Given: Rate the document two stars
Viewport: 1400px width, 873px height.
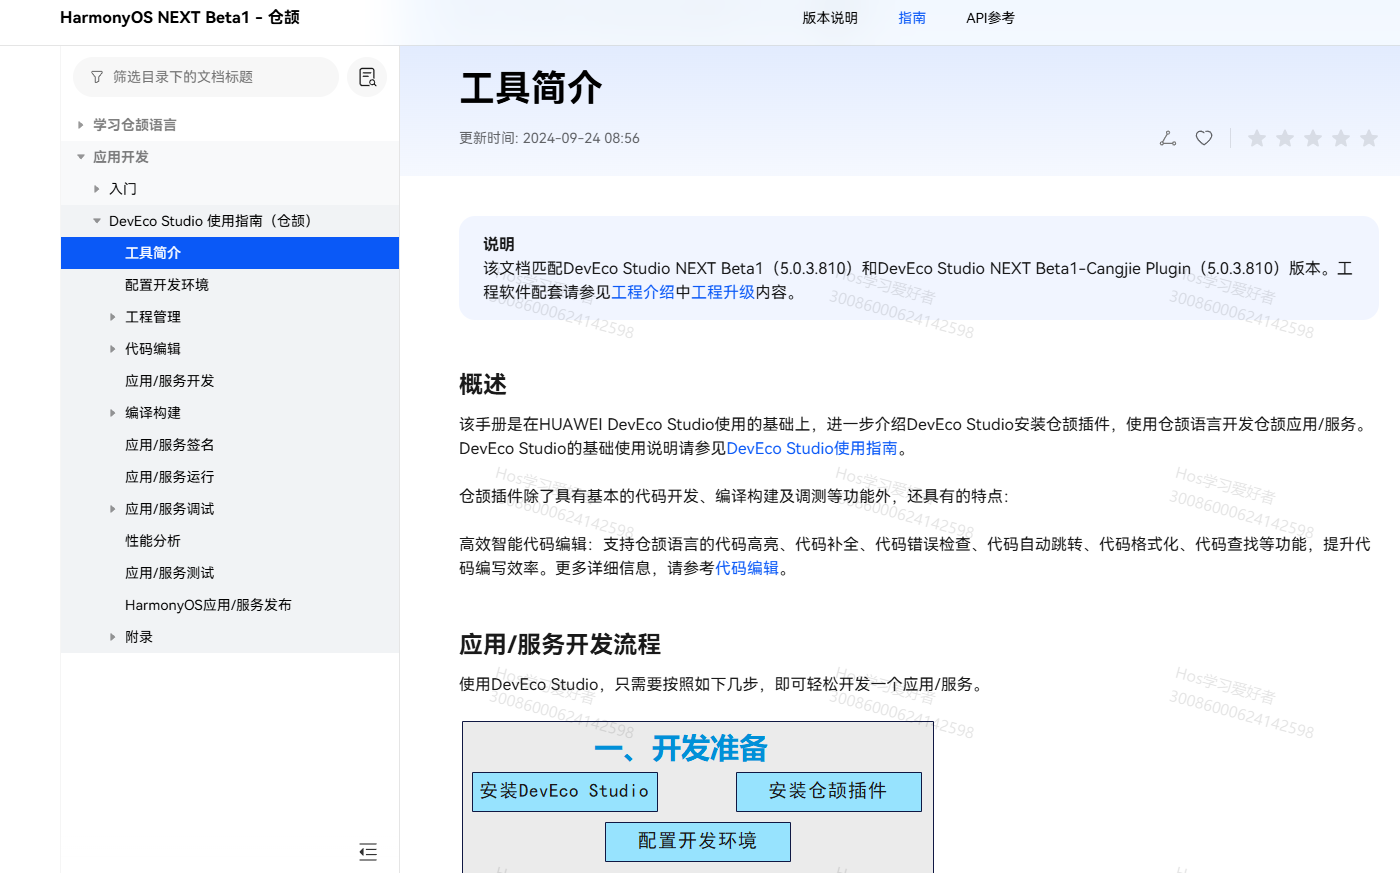Looking at the screenshot, I should [1285, 138].
